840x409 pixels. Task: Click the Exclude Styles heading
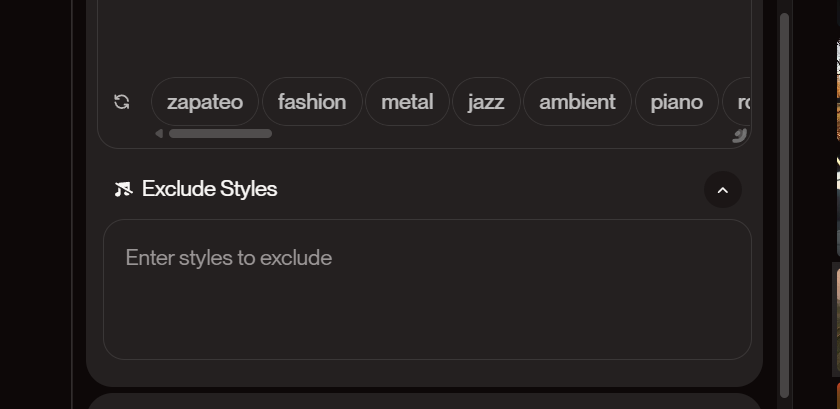tap(209, 189)
